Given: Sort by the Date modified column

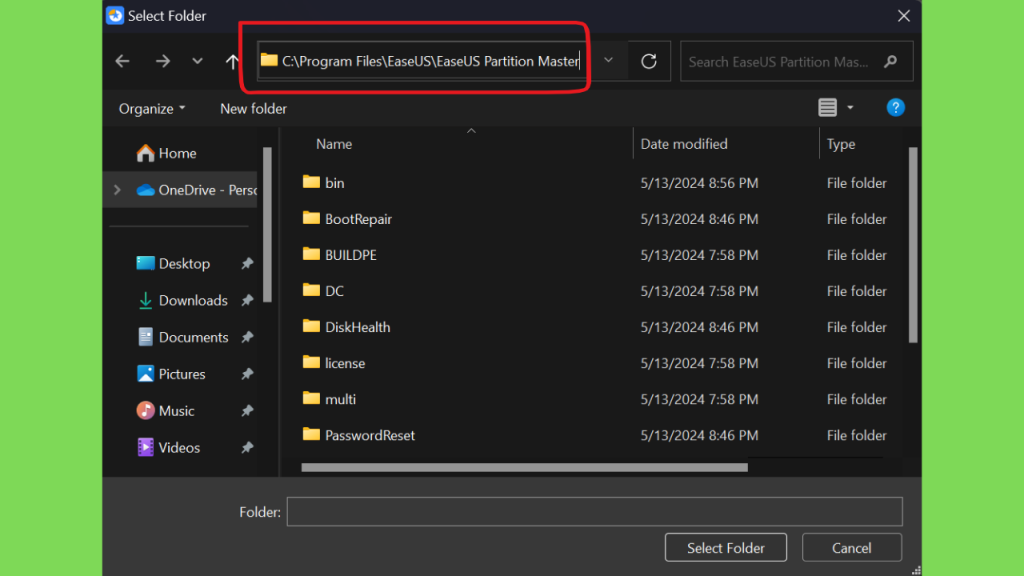Looking at the screenshot, I should click(684, 144).
